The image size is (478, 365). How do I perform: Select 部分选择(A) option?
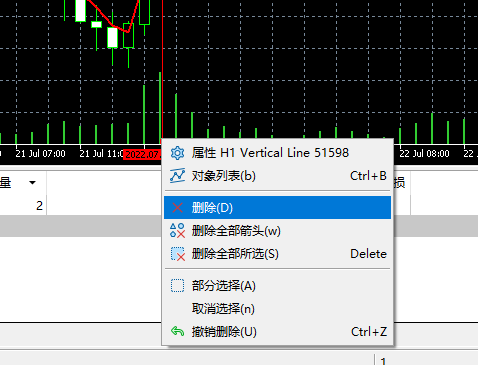[x=277, y=286]
